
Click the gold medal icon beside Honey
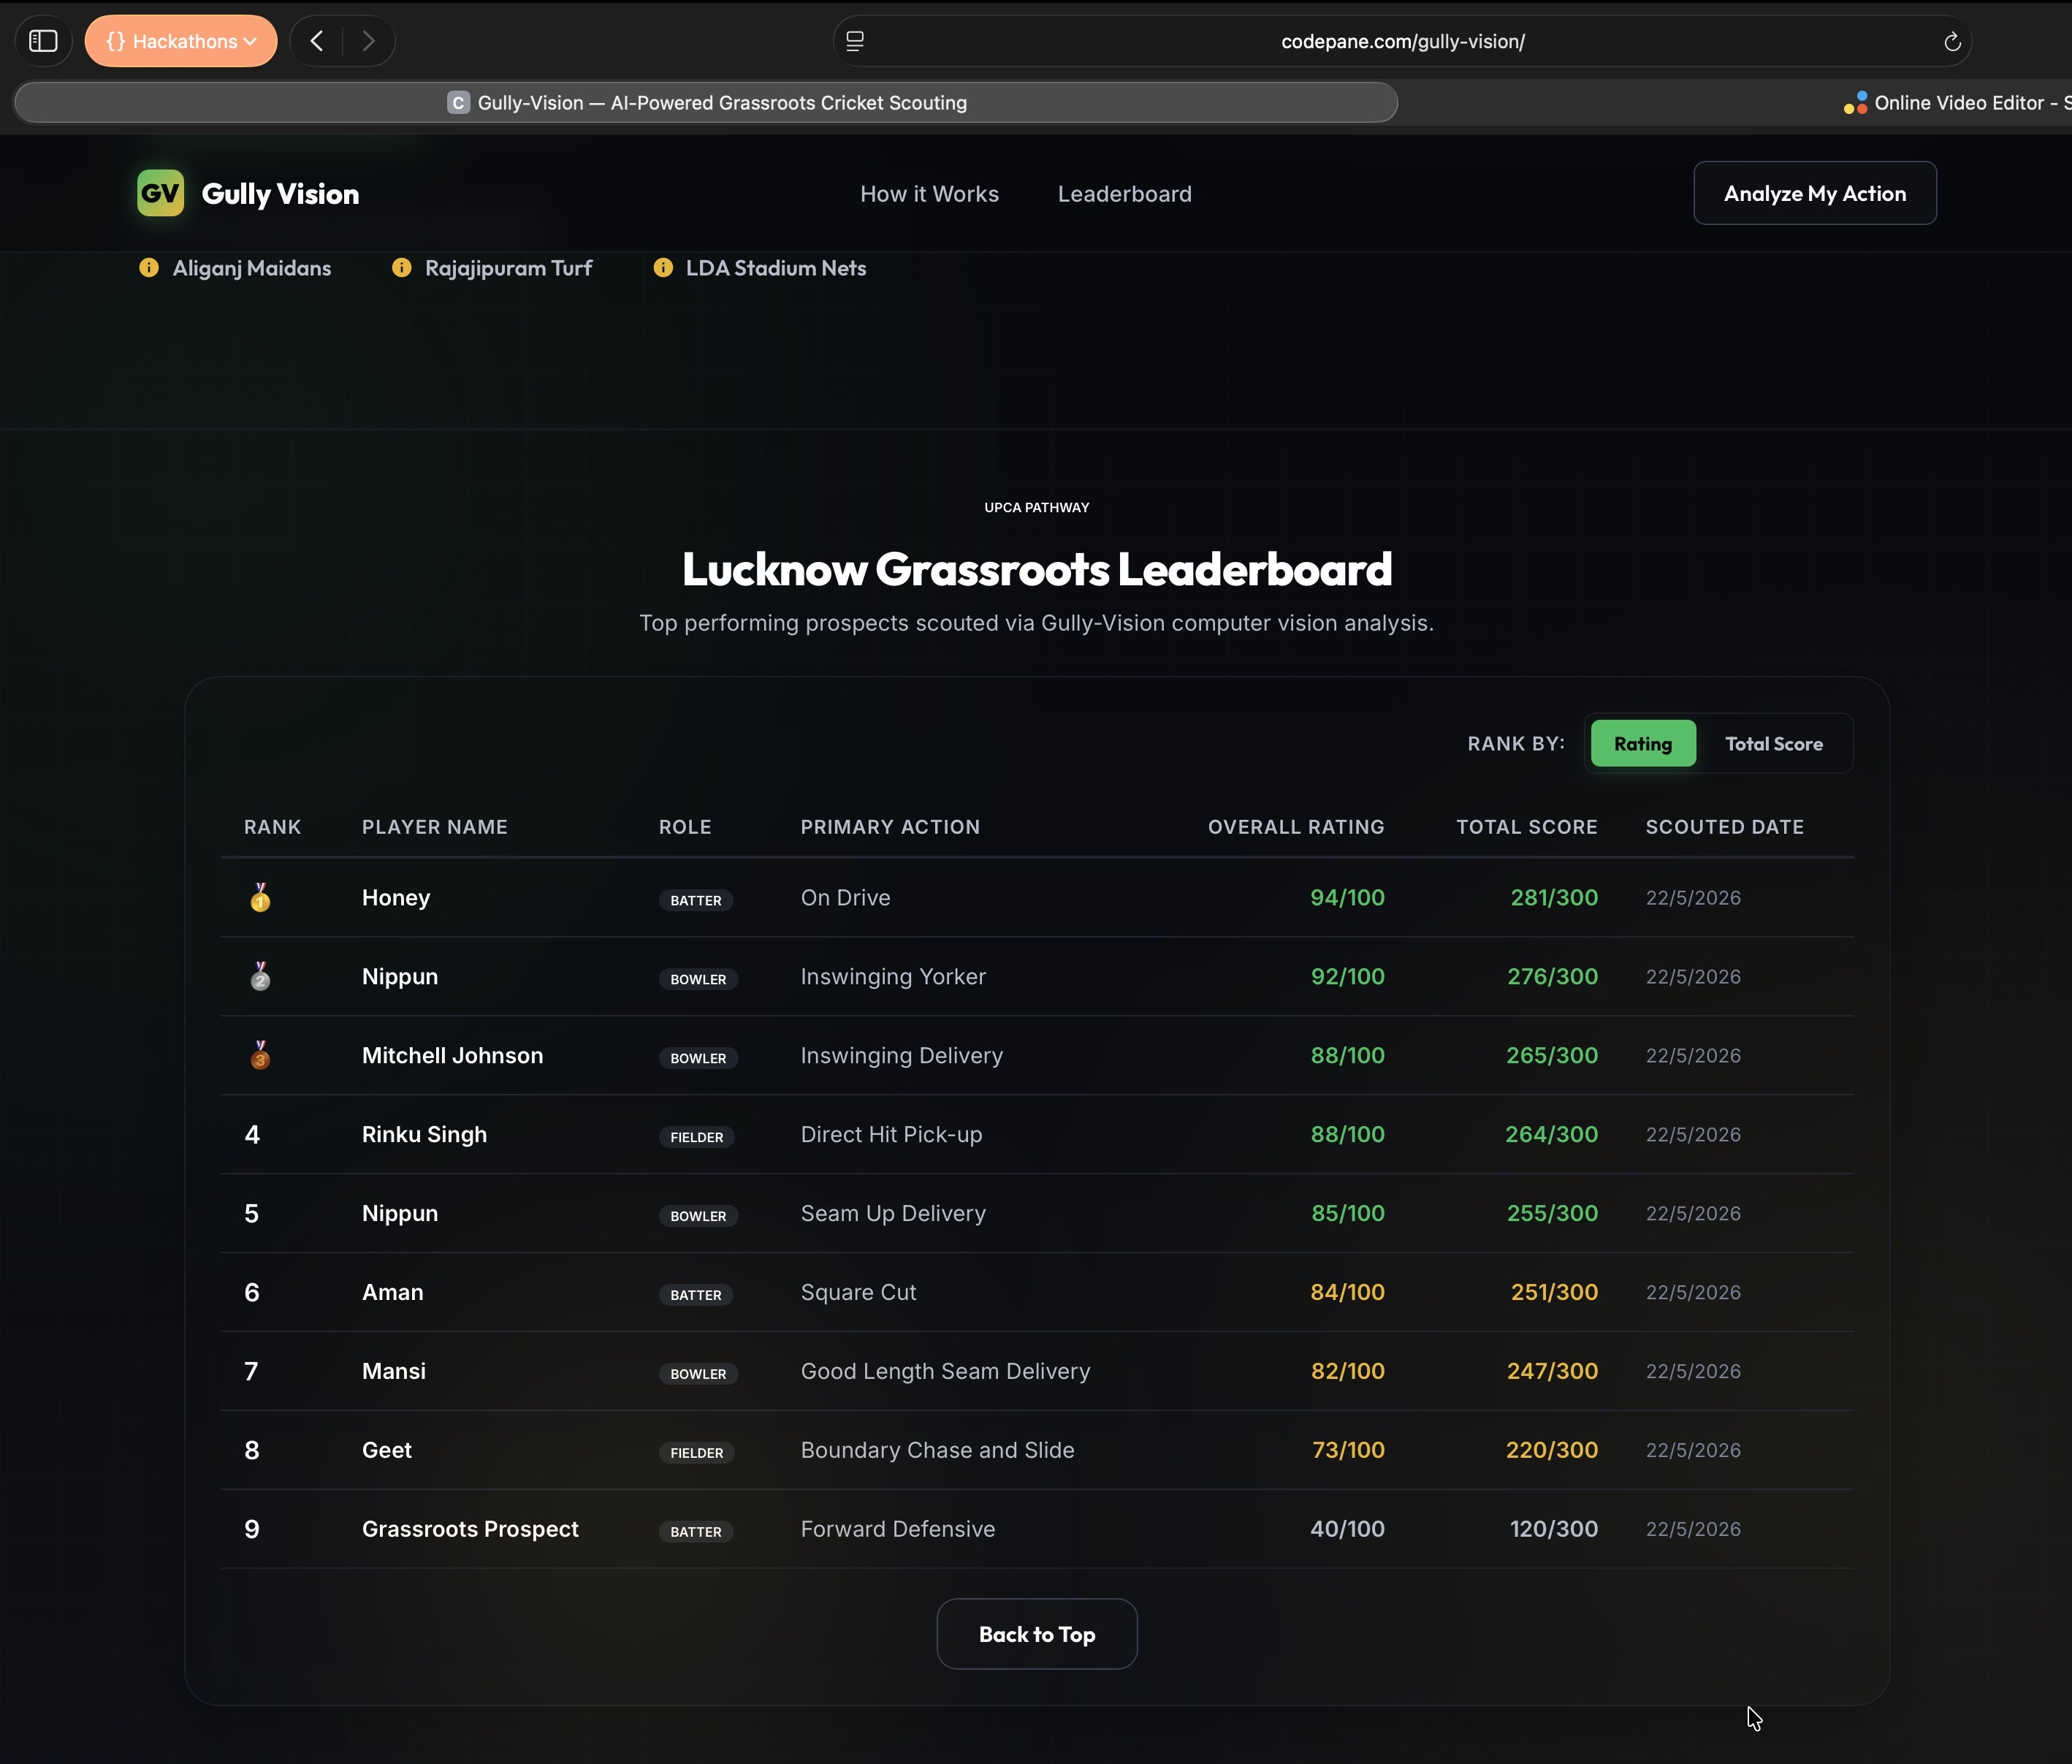click(260, 897)
